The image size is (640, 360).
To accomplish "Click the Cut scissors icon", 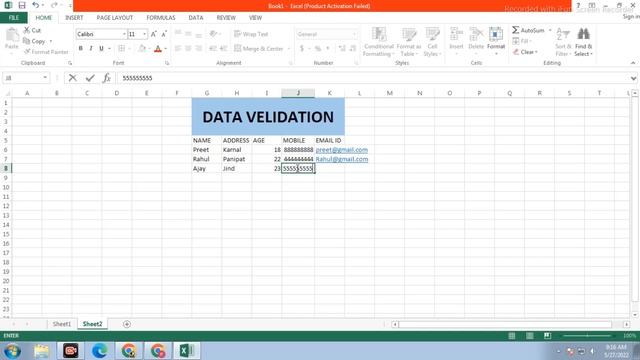I will [x=27, y=30].
